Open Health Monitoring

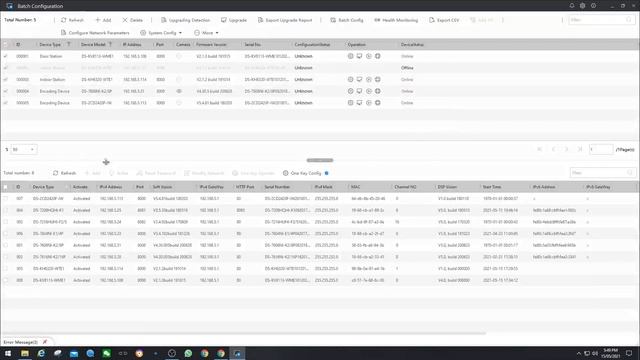[x=396, y=20]
